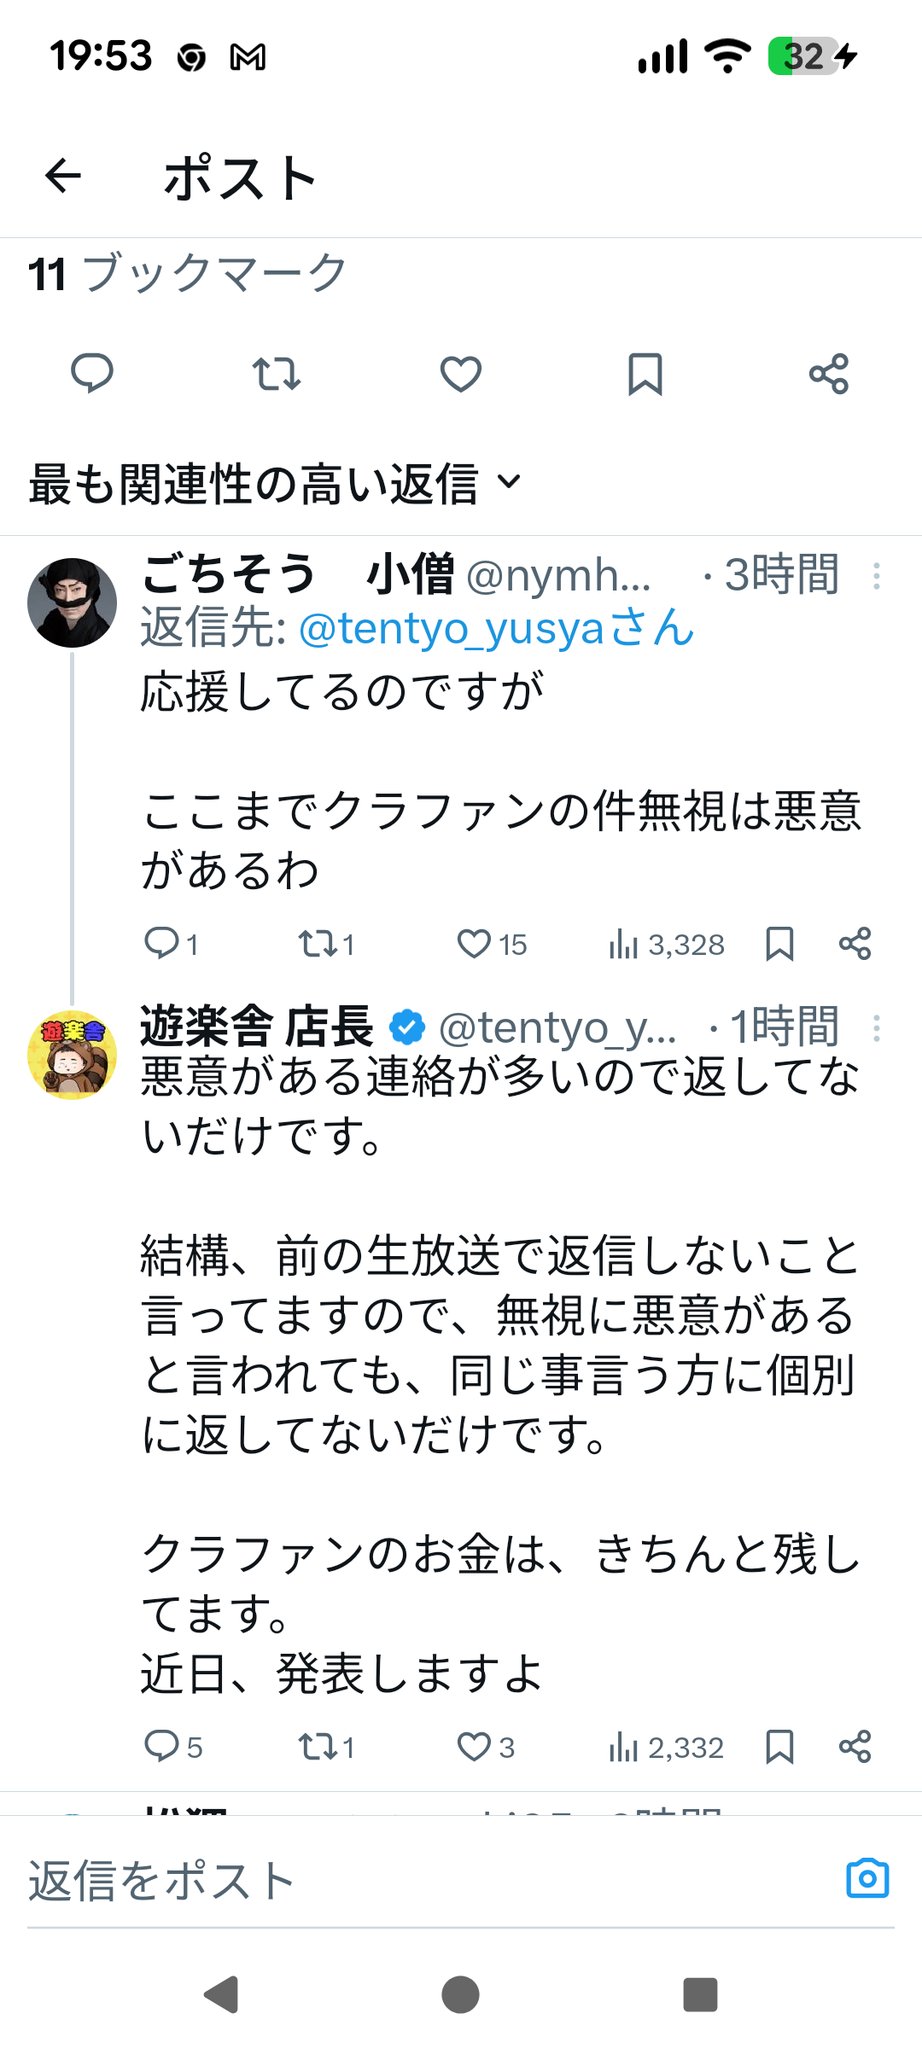Image resolution: width=922 pixels, height=2048 pixels.
Task: Open ごちそう小僧's profile avatar
Action: coord(71,603)
